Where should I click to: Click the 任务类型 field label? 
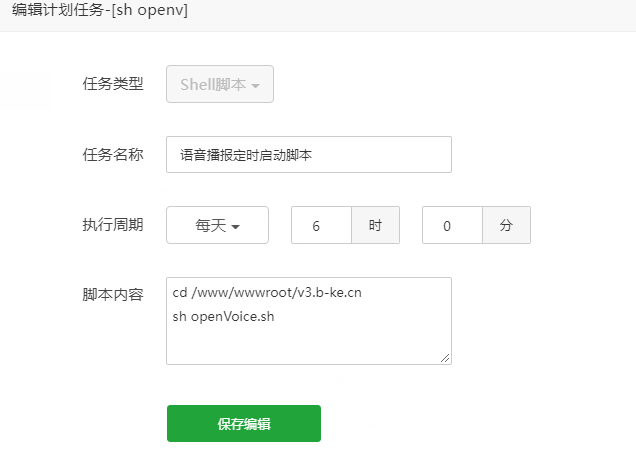113,84
